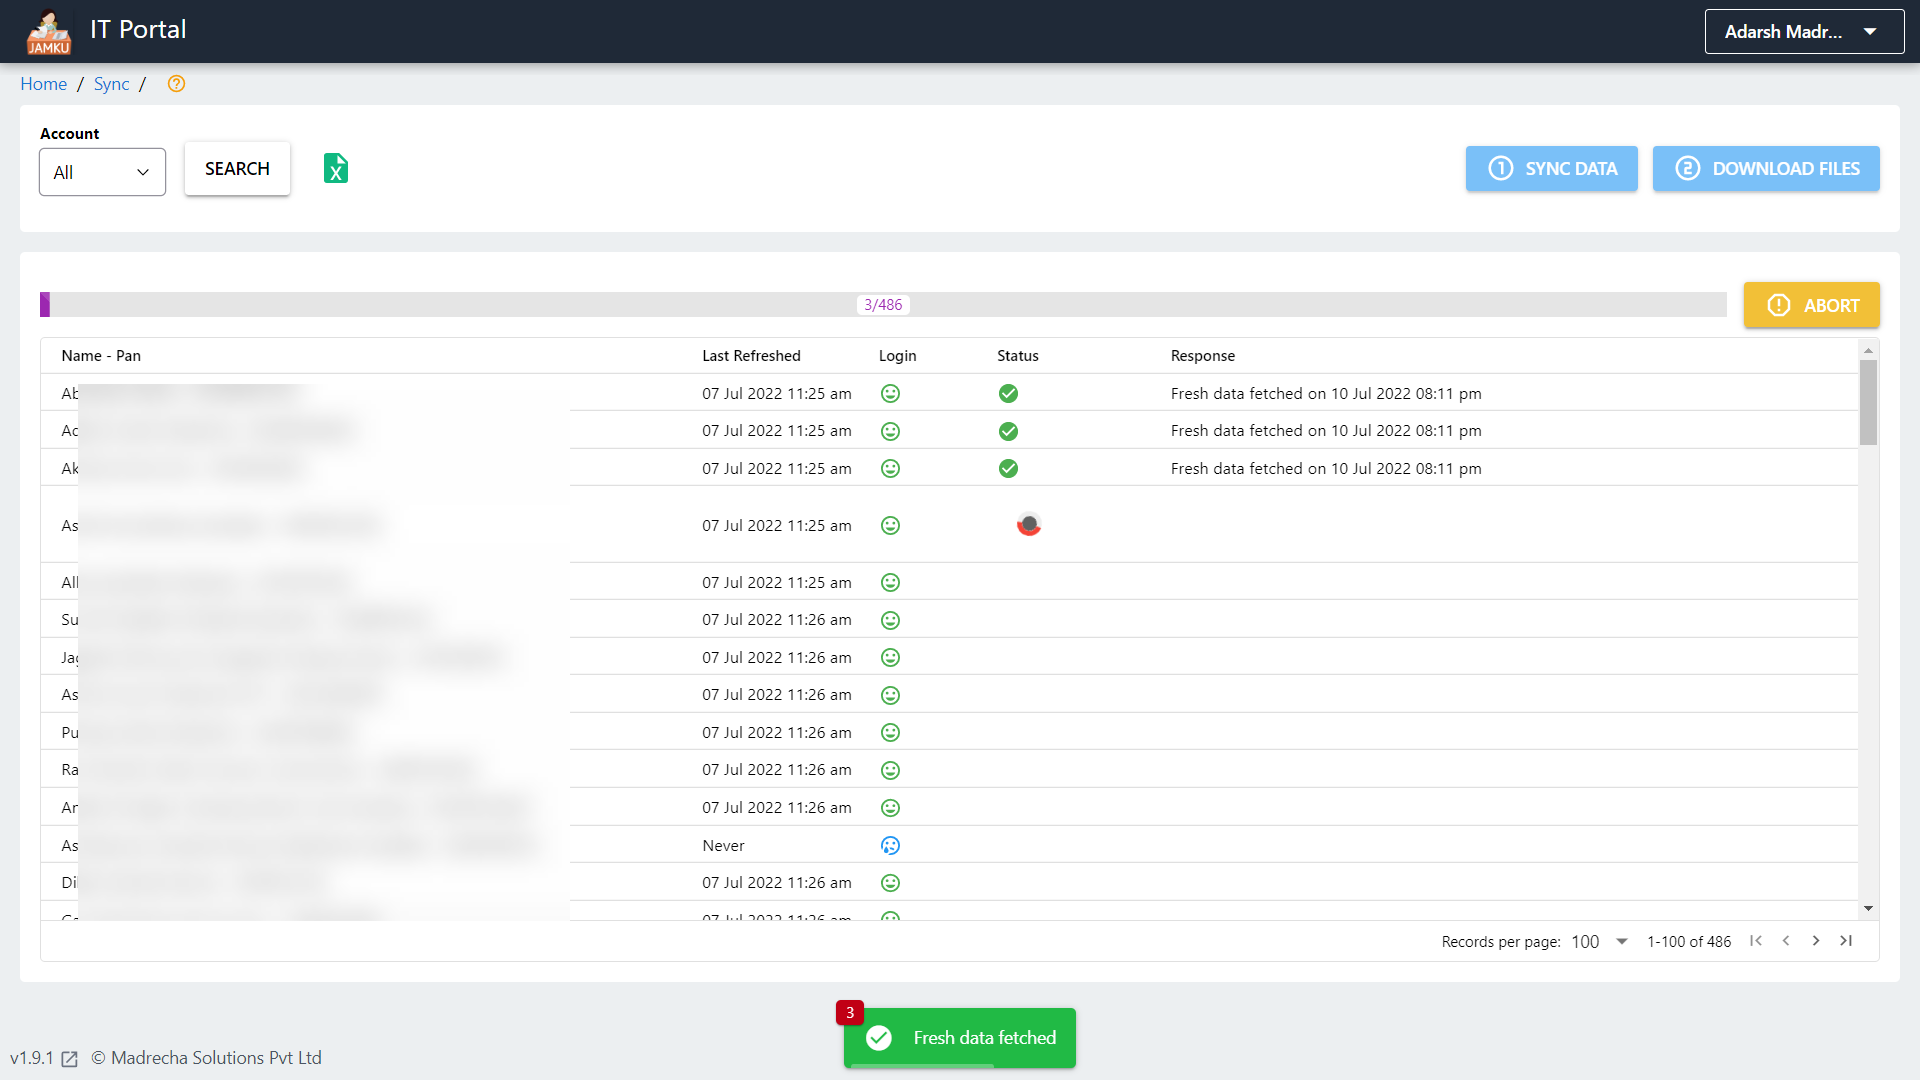This screenshot has height=1080, width=1920.
Task: Click the scrollbar down arrow in the table
Action: pyautogui.click(x=1868, y=908)
